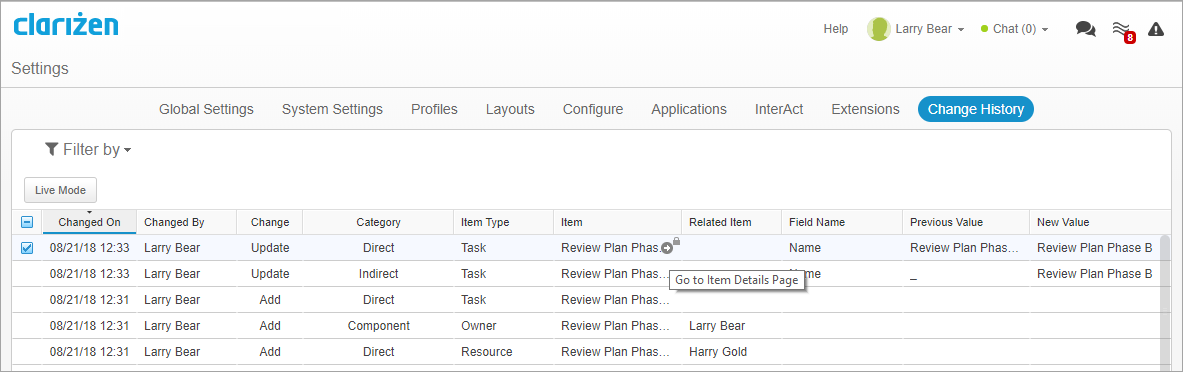Screen dimensions: 1183x372
Task: Click the lock icon on first row item
Action: point(677,241)
